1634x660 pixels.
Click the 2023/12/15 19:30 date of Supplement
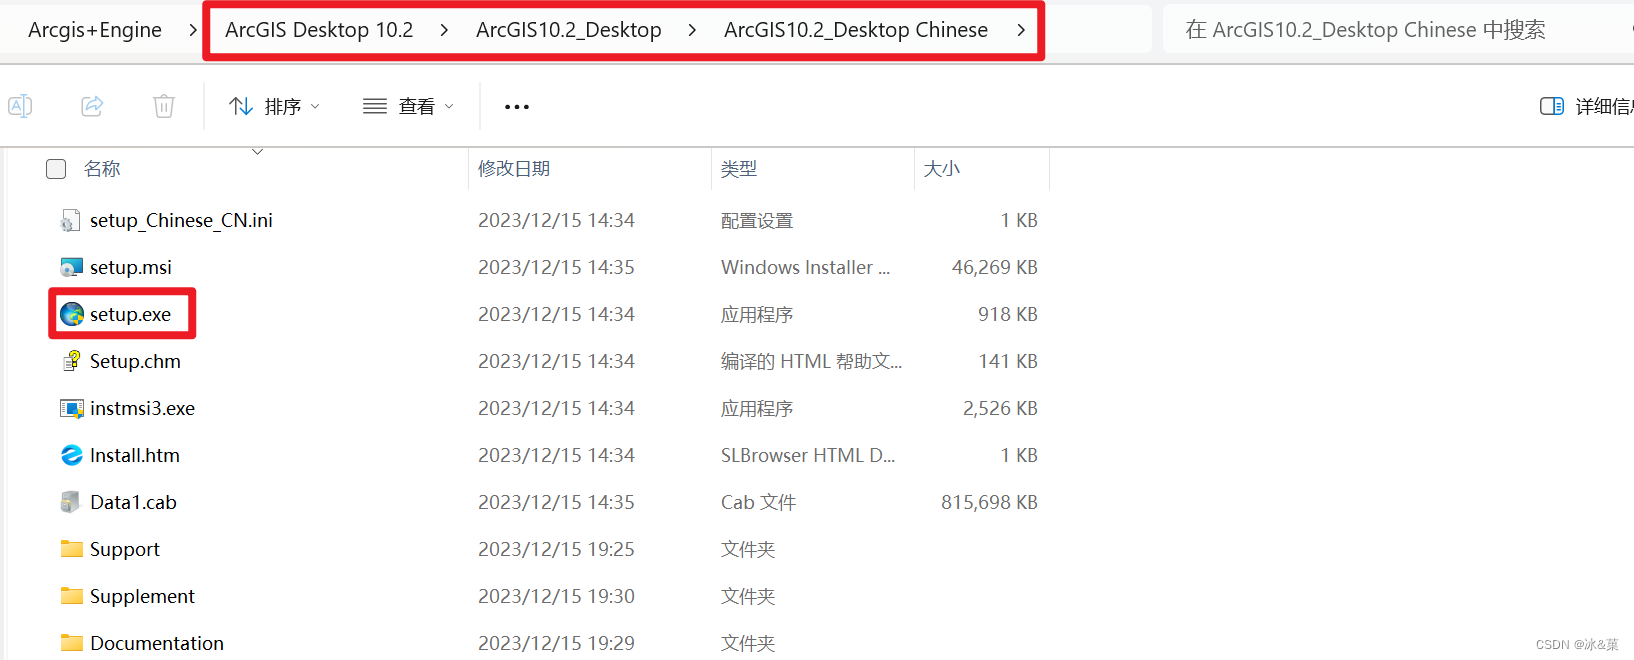pos(556,596)
